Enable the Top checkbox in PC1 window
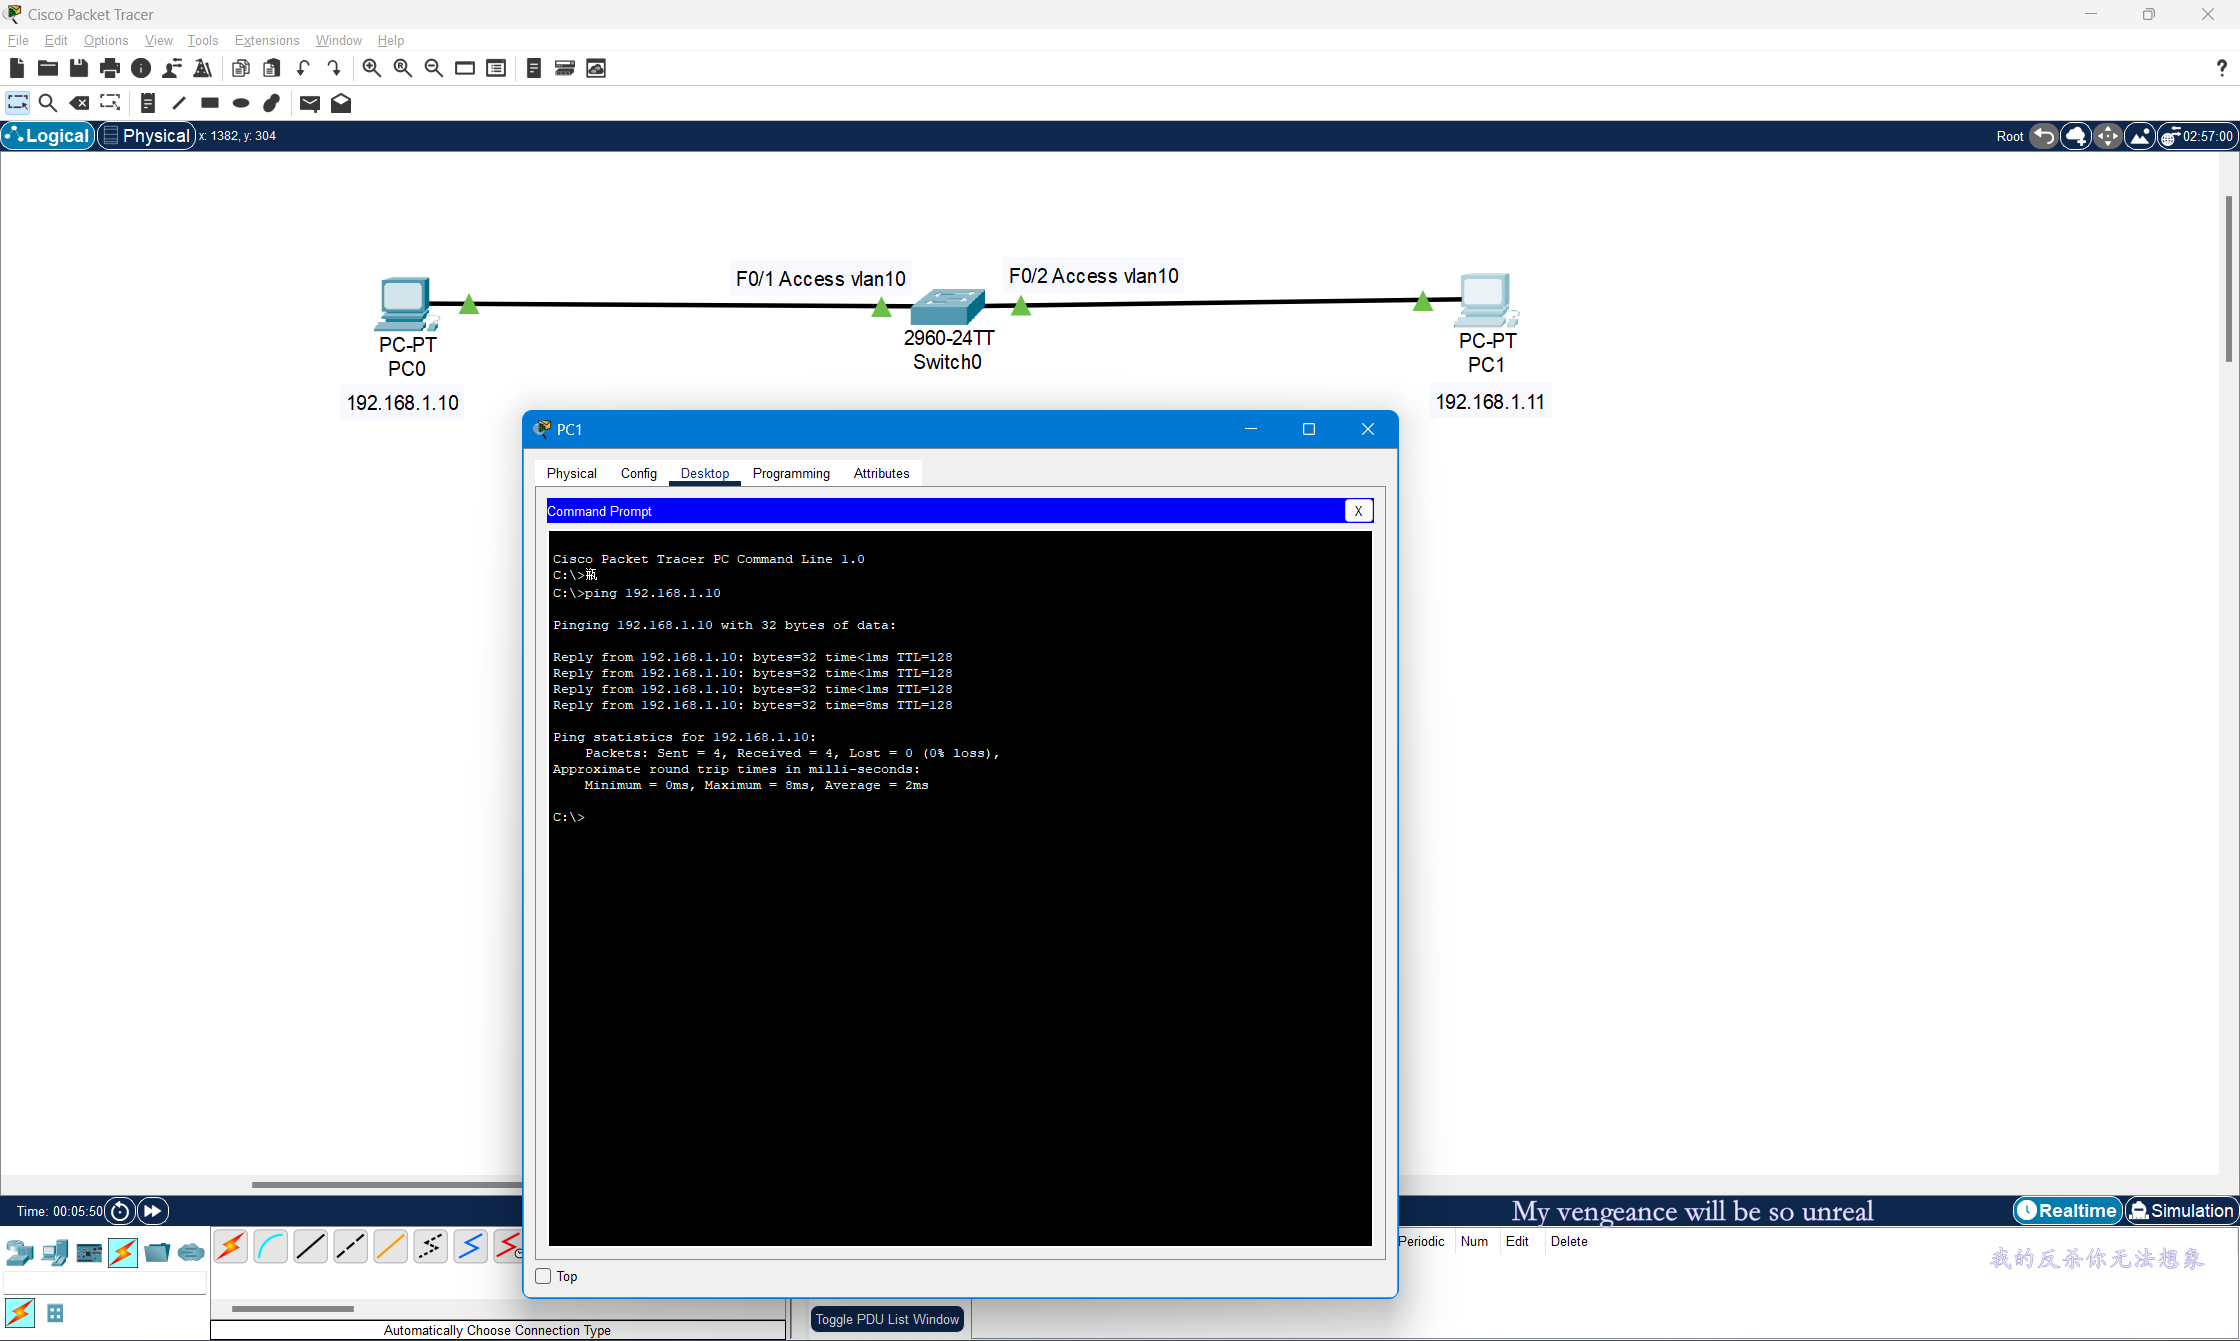This screenshot has width=2240, height=1341. [x=543, y=1276]
